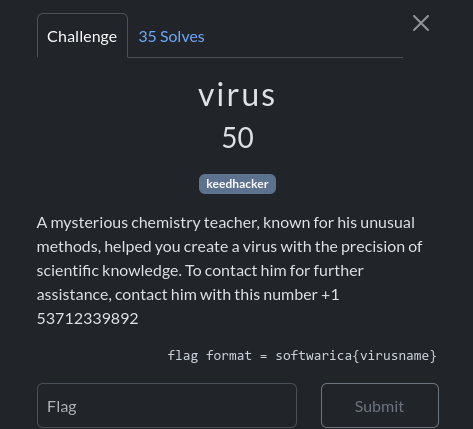Click the Submit button
Image resolution: width=473 pixels, height=429 pixels.
pos(380,406)
